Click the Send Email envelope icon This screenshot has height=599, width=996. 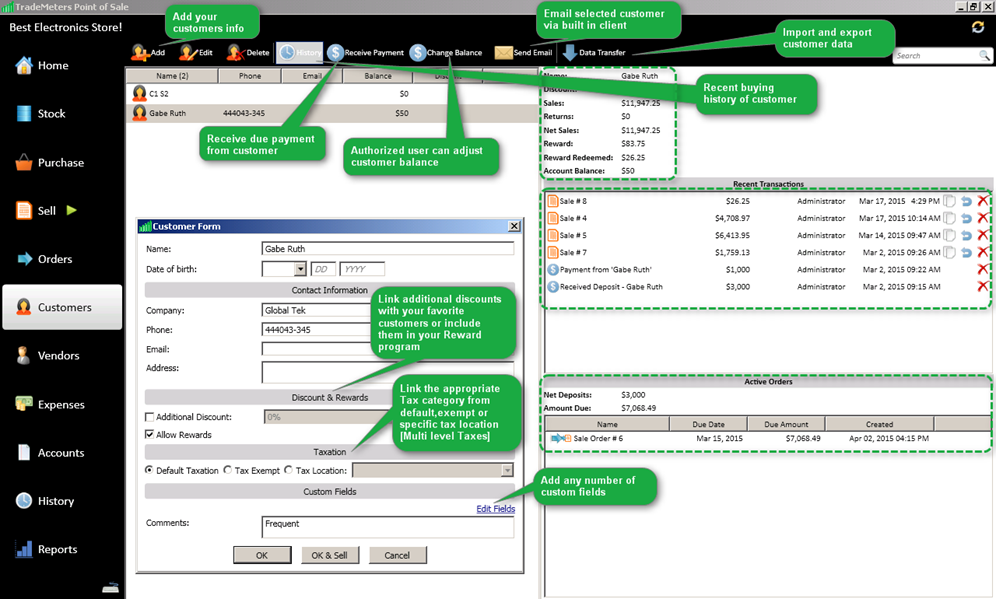[x=503, y=52]
